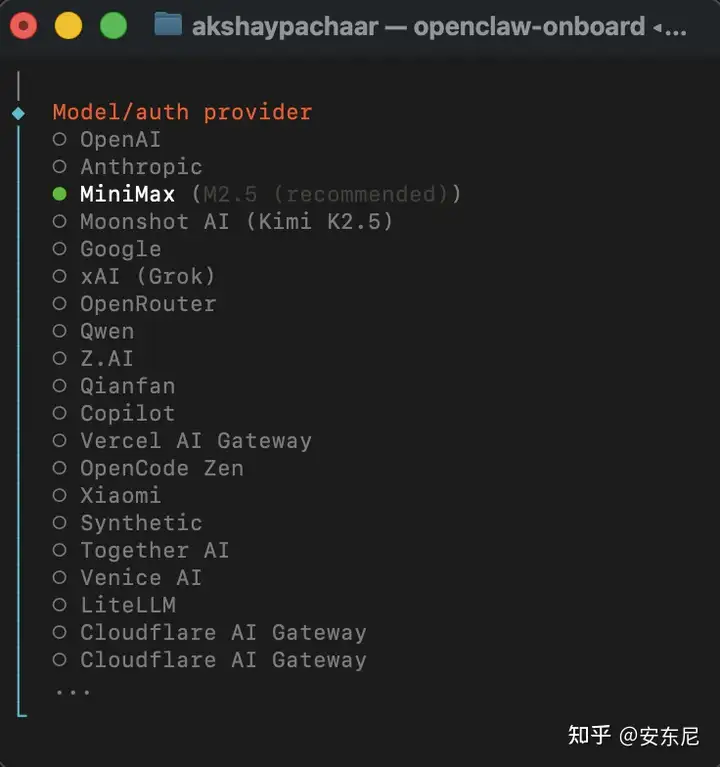
Task: Pick Moonshot AI (Kimi K2.5)
Action: click(236, 222)
